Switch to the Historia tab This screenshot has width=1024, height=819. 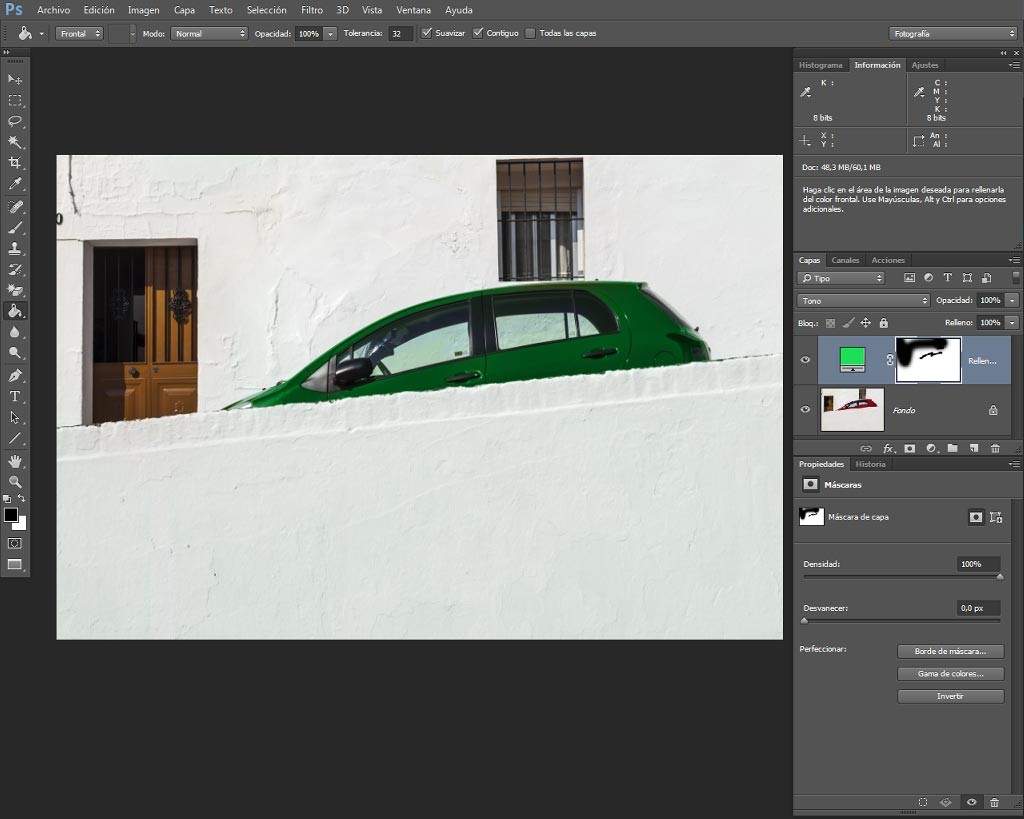click(871, 464)
